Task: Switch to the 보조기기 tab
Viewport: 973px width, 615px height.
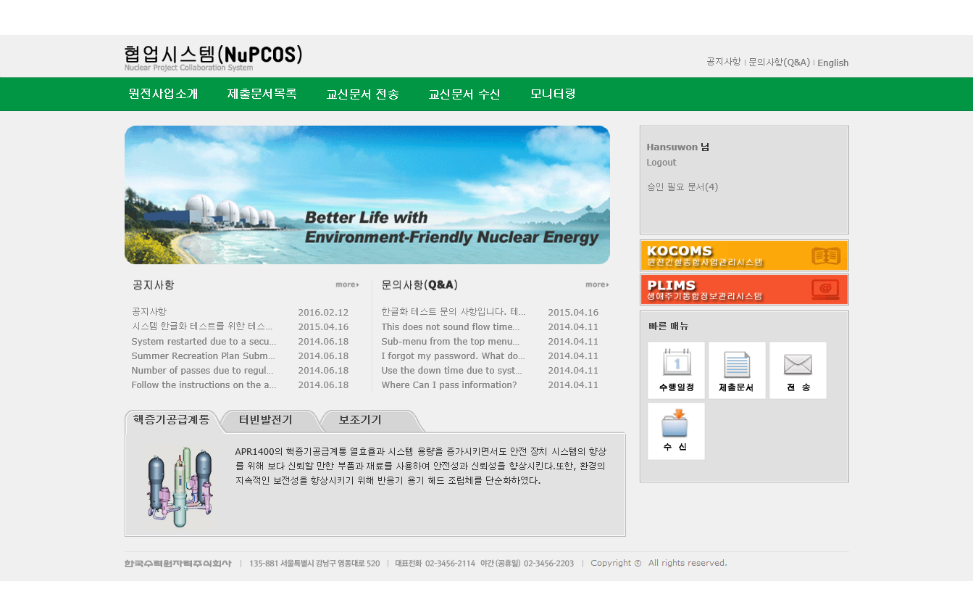Action: click(x=360, y=420)
